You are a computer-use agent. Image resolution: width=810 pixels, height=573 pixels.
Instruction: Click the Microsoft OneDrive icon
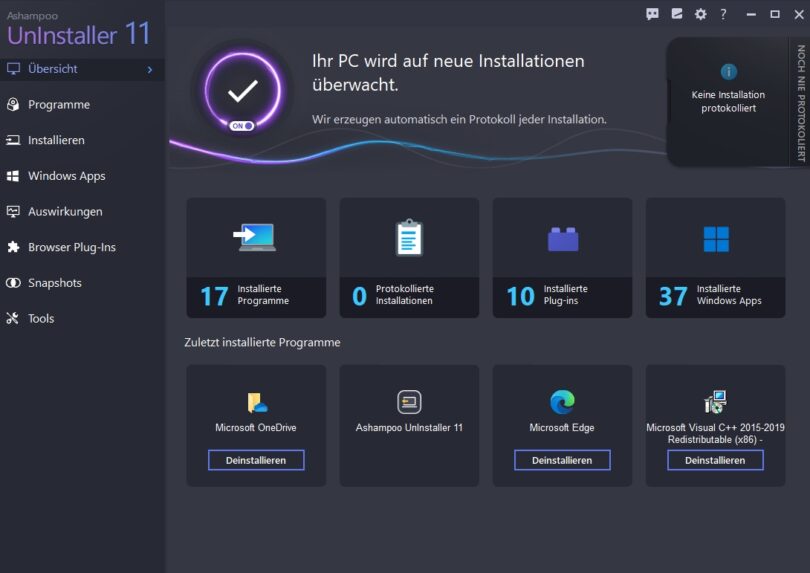(x=257, y=402)
